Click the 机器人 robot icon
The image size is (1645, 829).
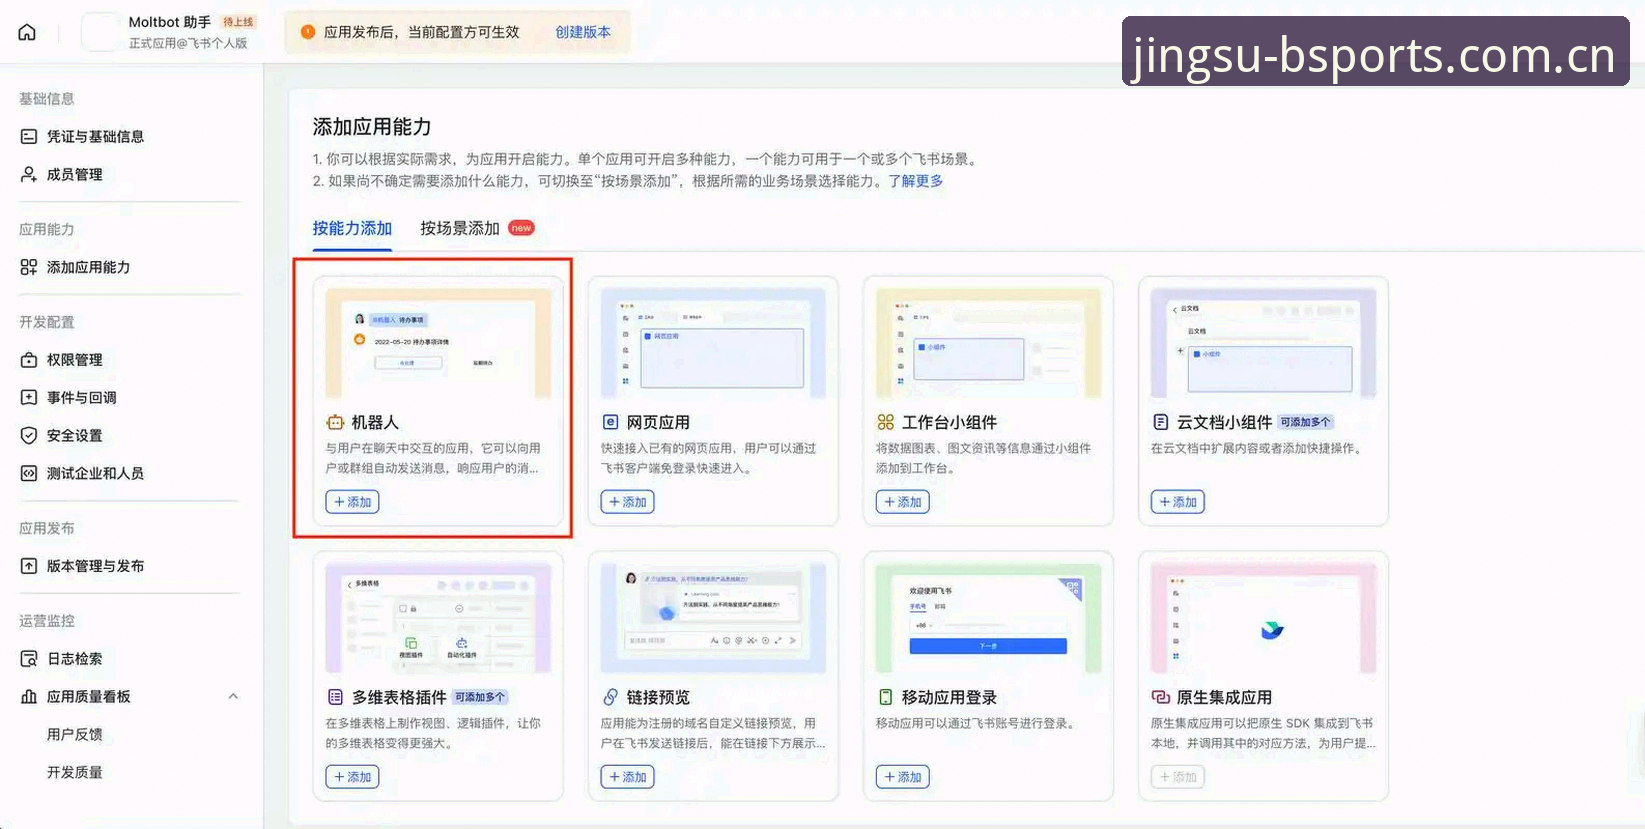(x=335, y=422)
